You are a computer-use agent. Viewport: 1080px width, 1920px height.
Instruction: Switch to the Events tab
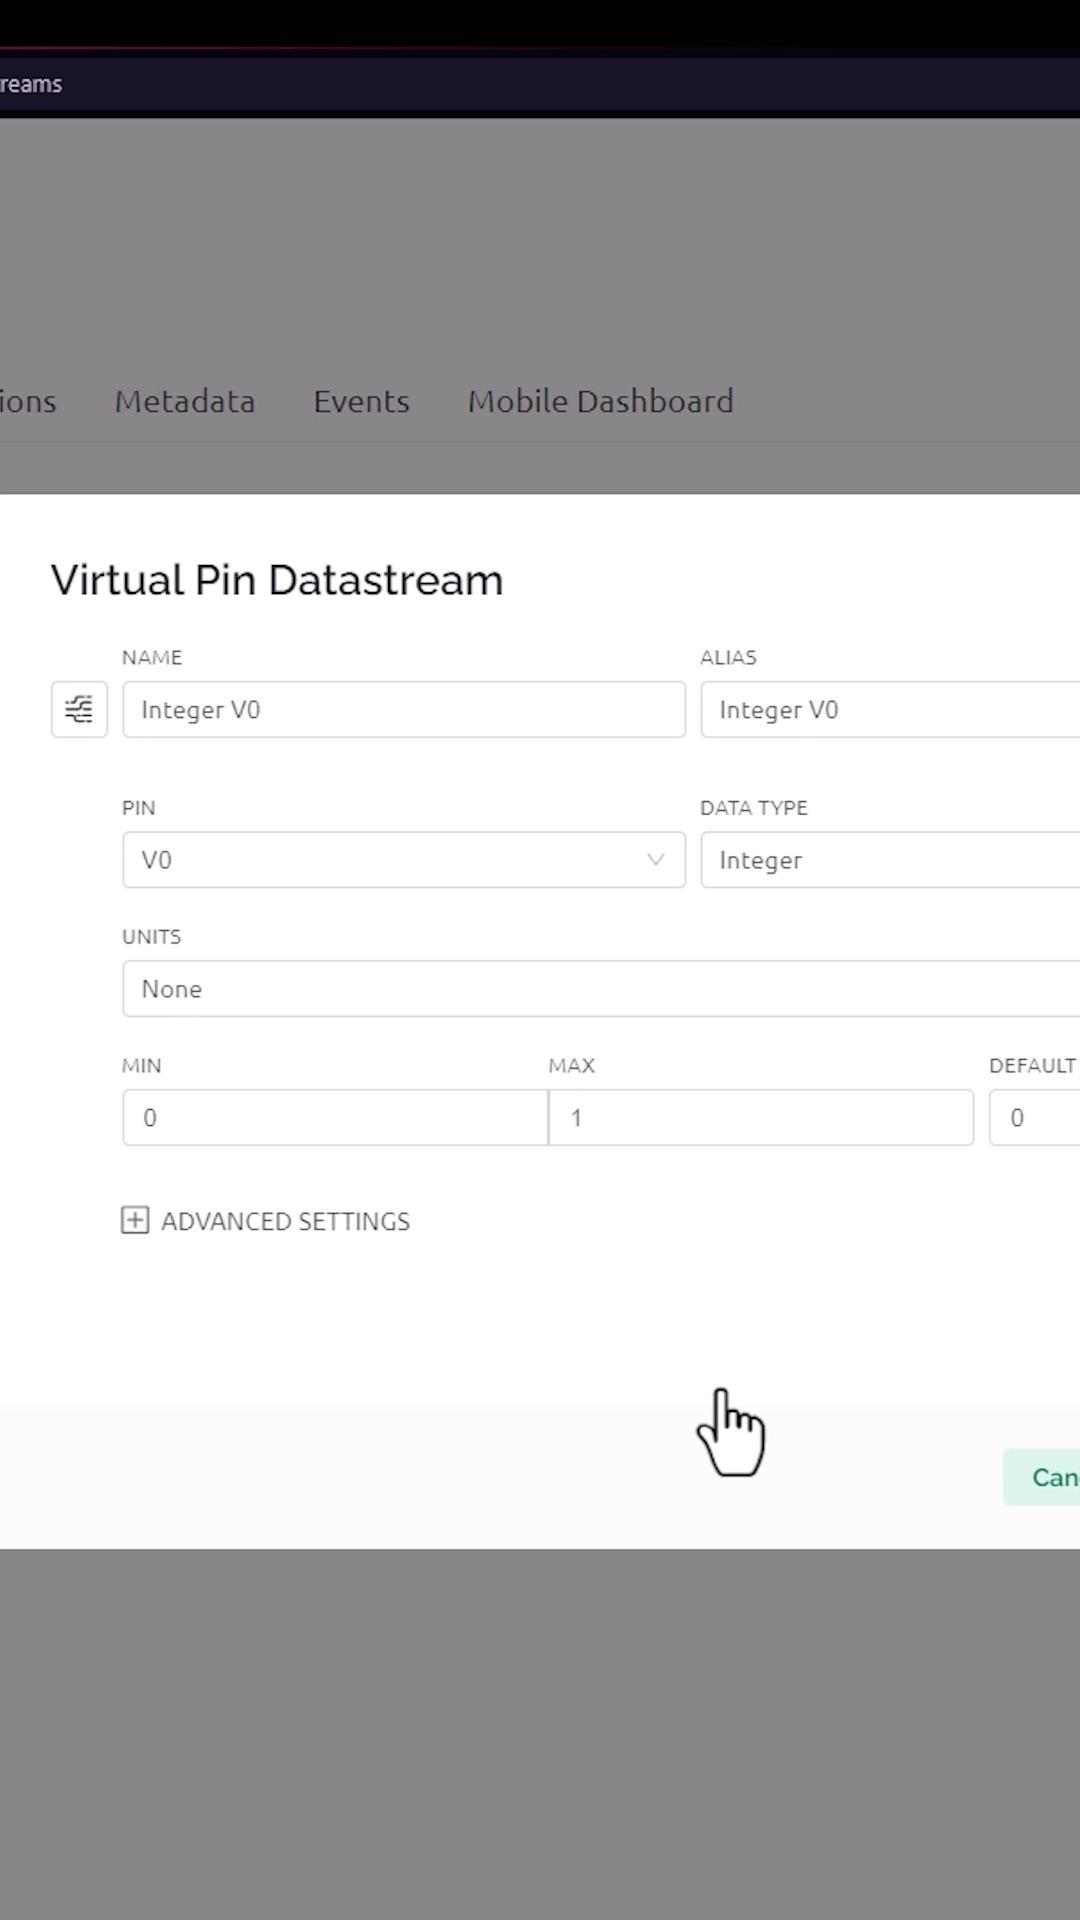coord(362,402)
